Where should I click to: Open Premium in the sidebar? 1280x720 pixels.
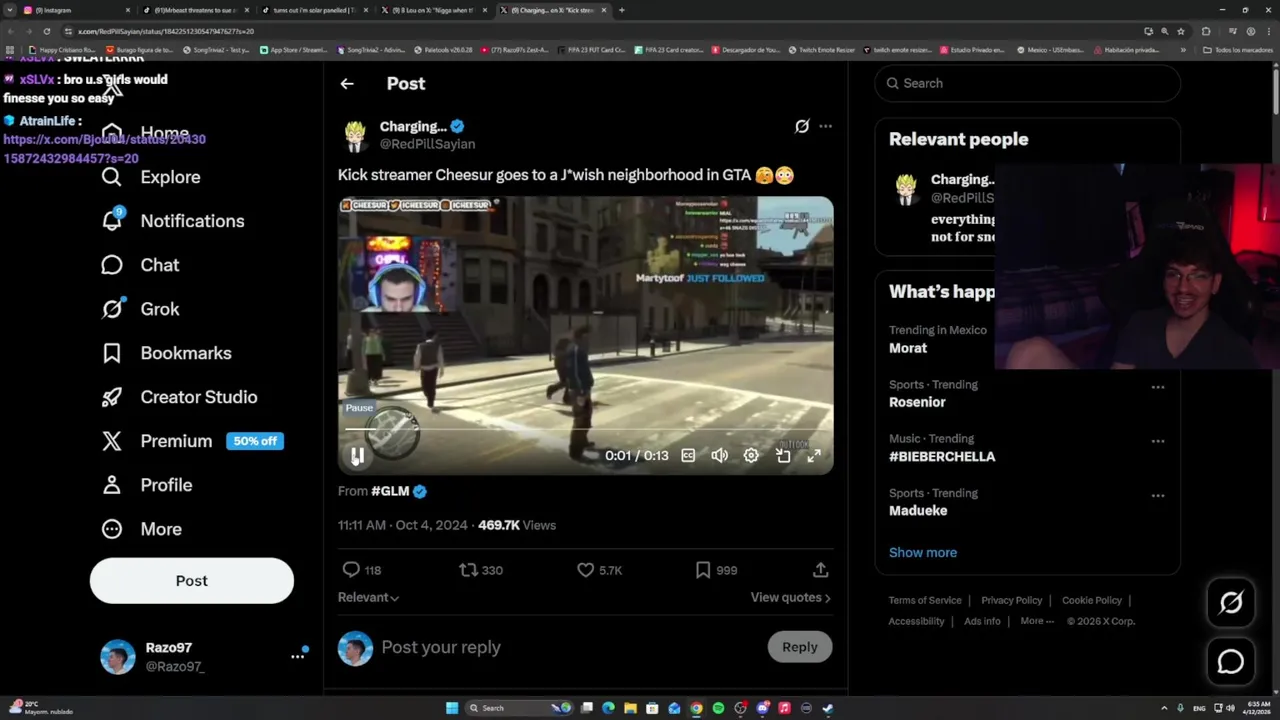157,441
